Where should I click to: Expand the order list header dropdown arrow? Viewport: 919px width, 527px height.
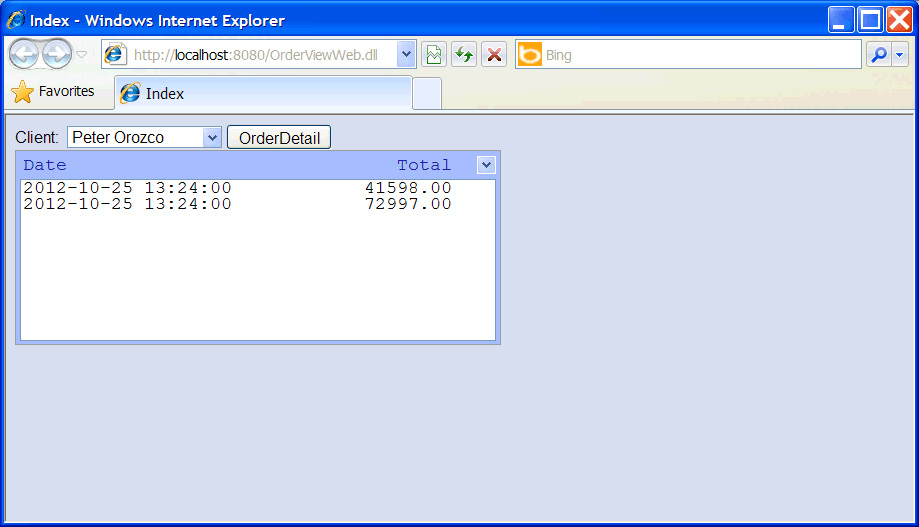(x=486, y=165)
